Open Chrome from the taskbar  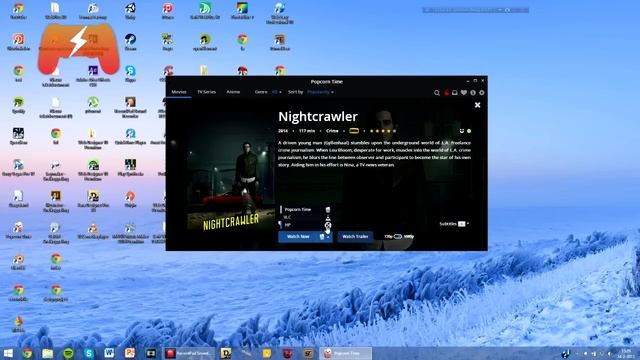click(x=27, y=353)
